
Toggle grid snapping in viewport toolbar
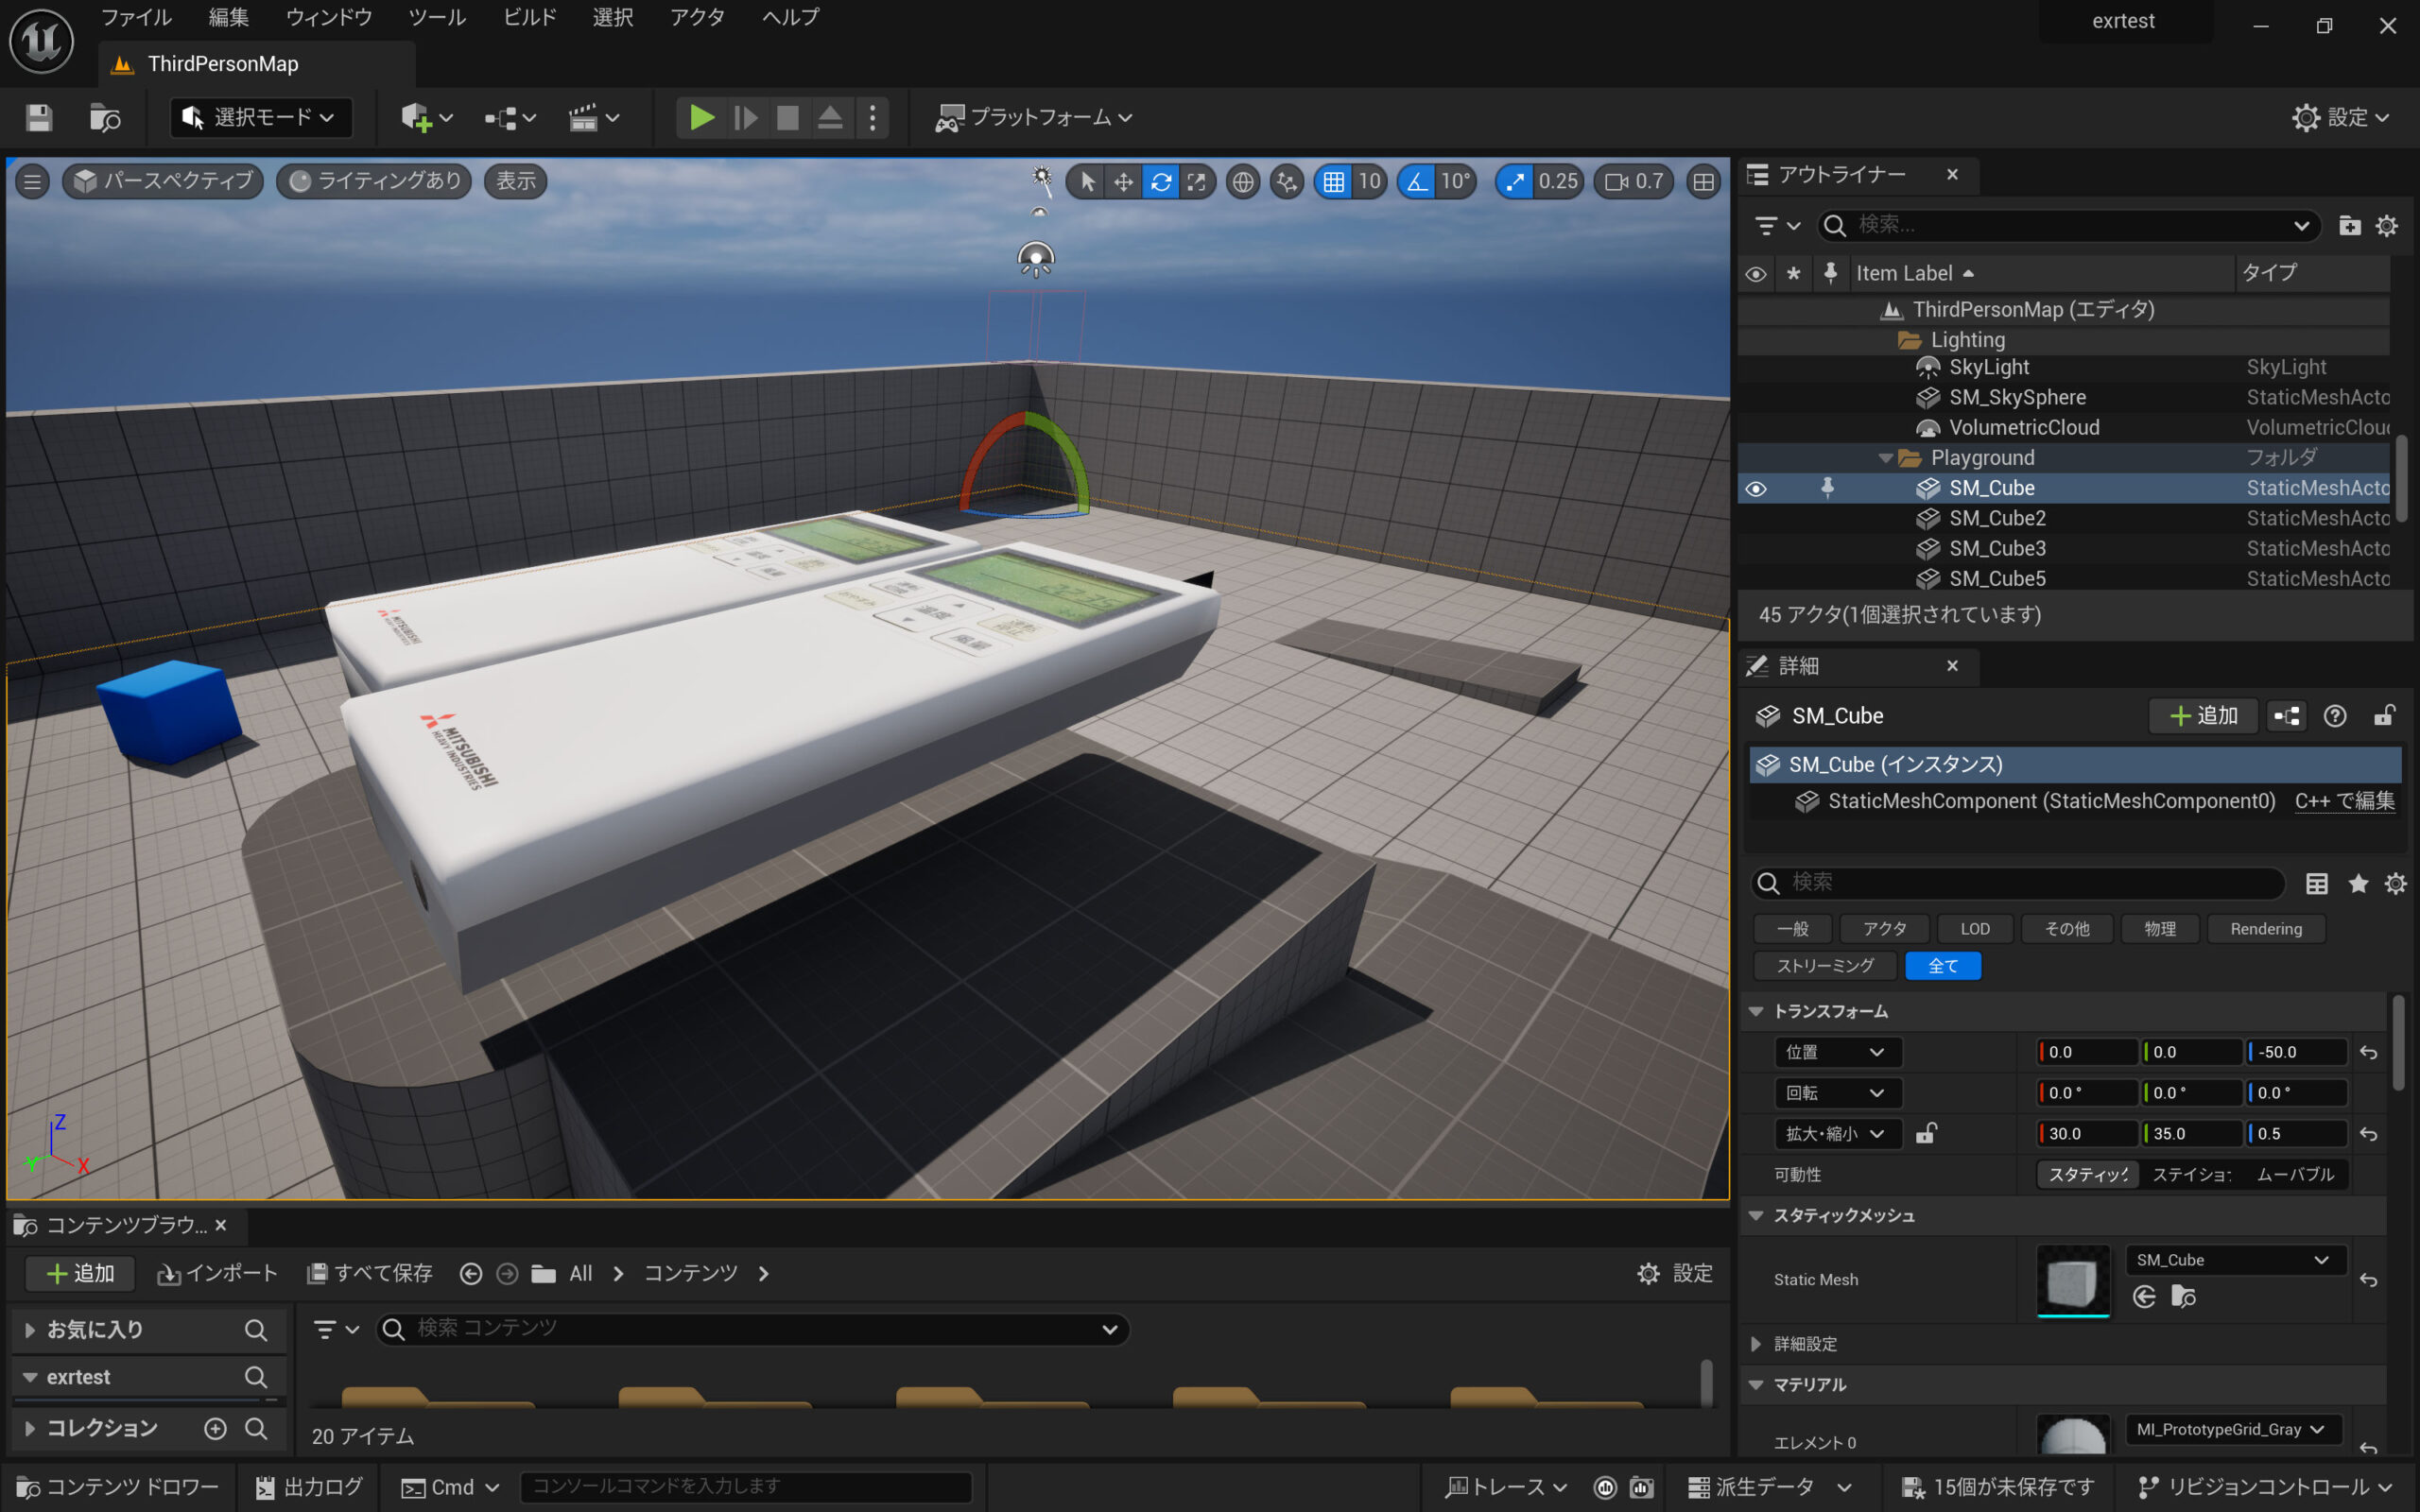click(1333, 182)
